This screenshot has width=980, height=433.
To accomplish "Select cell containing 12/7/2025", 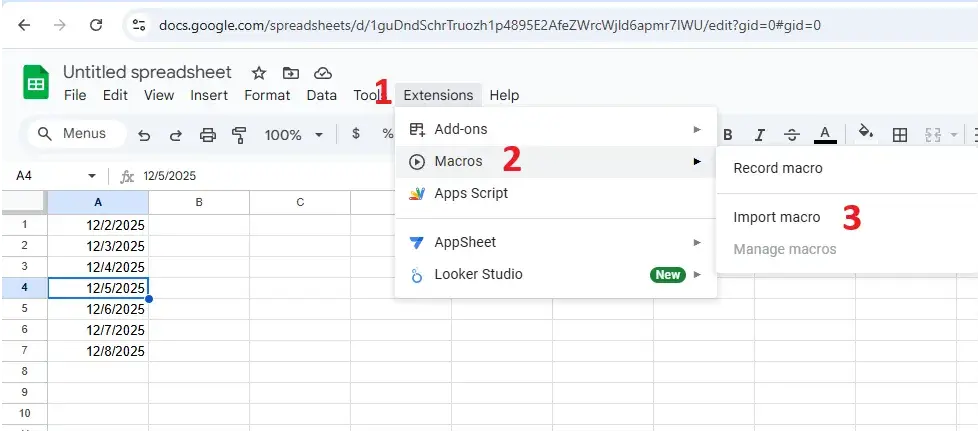I will click(x=98, y=330).
